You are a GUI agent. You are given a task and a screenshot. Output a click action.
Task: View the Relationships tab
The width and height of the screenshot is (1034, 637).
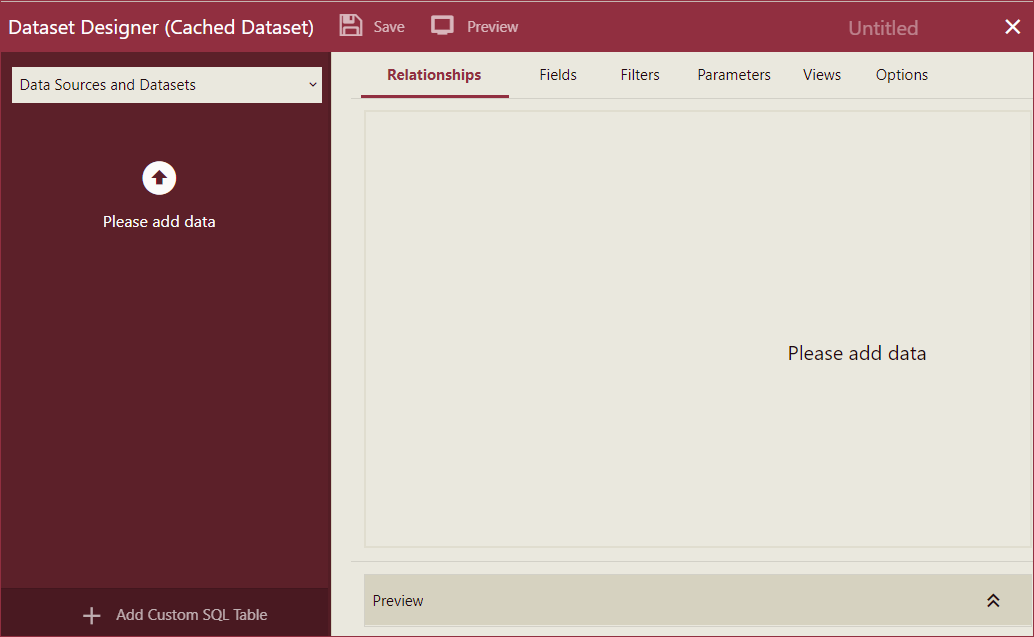[x=433, y=74]
